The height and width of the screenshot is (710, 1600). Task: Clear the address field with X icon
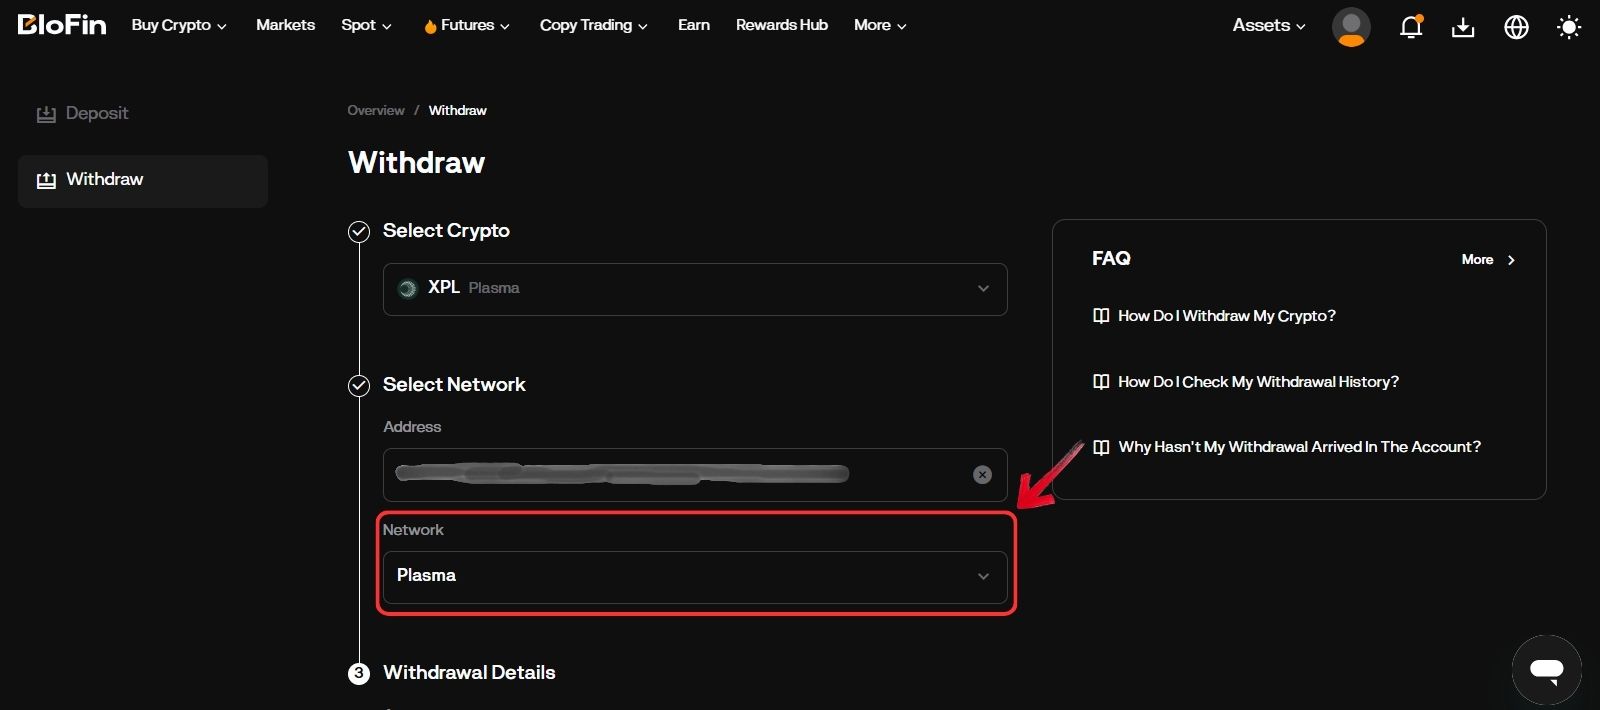click(x=982, y=475)
